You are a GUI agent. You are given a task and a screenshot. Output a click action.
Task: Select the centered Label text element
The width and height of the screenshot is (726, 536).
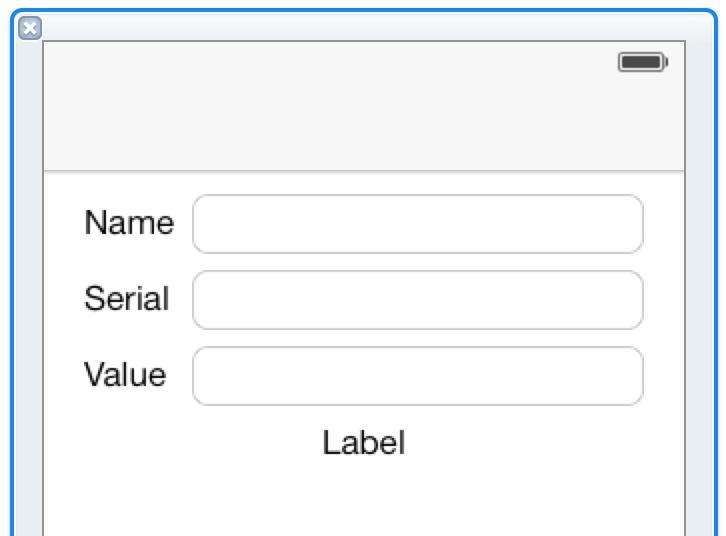click(x=364, y=443)
